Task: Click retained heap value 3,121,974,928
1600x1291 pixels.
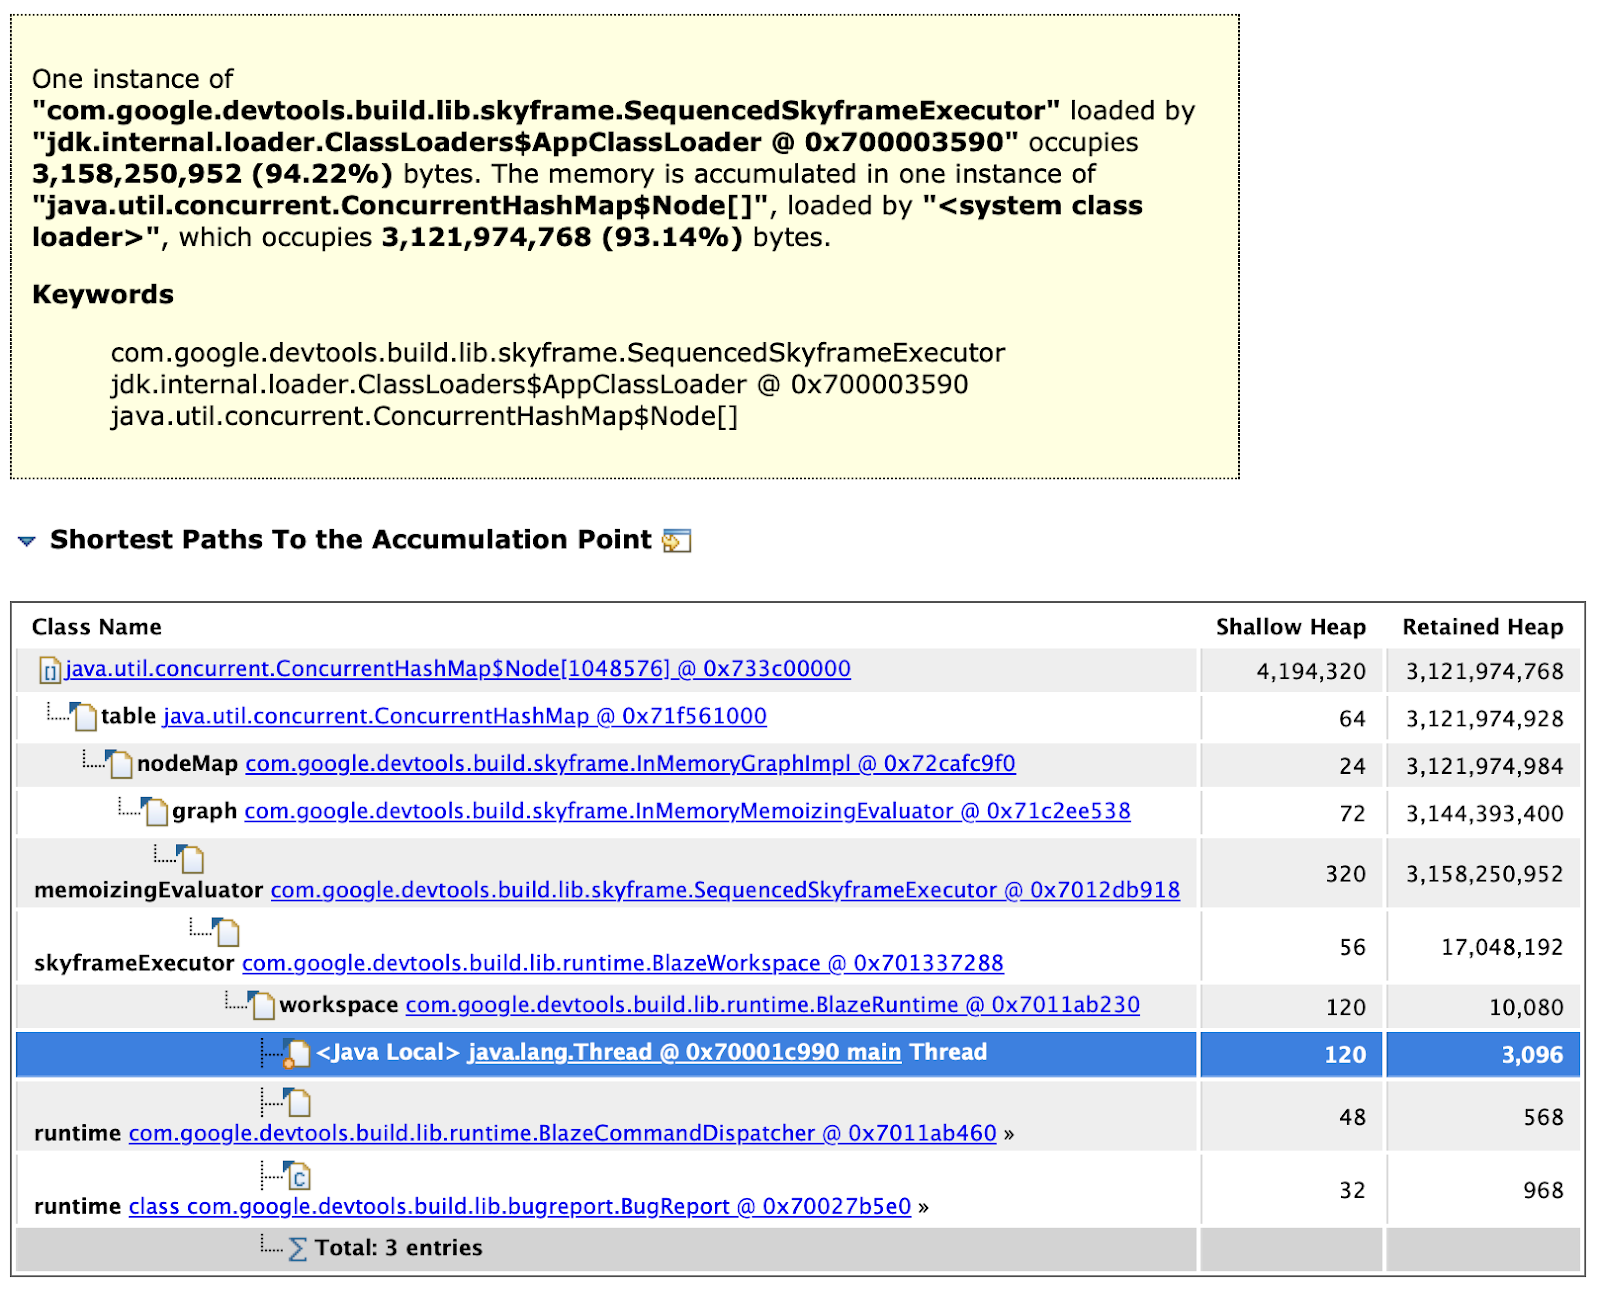Action: coord(1484,718)
